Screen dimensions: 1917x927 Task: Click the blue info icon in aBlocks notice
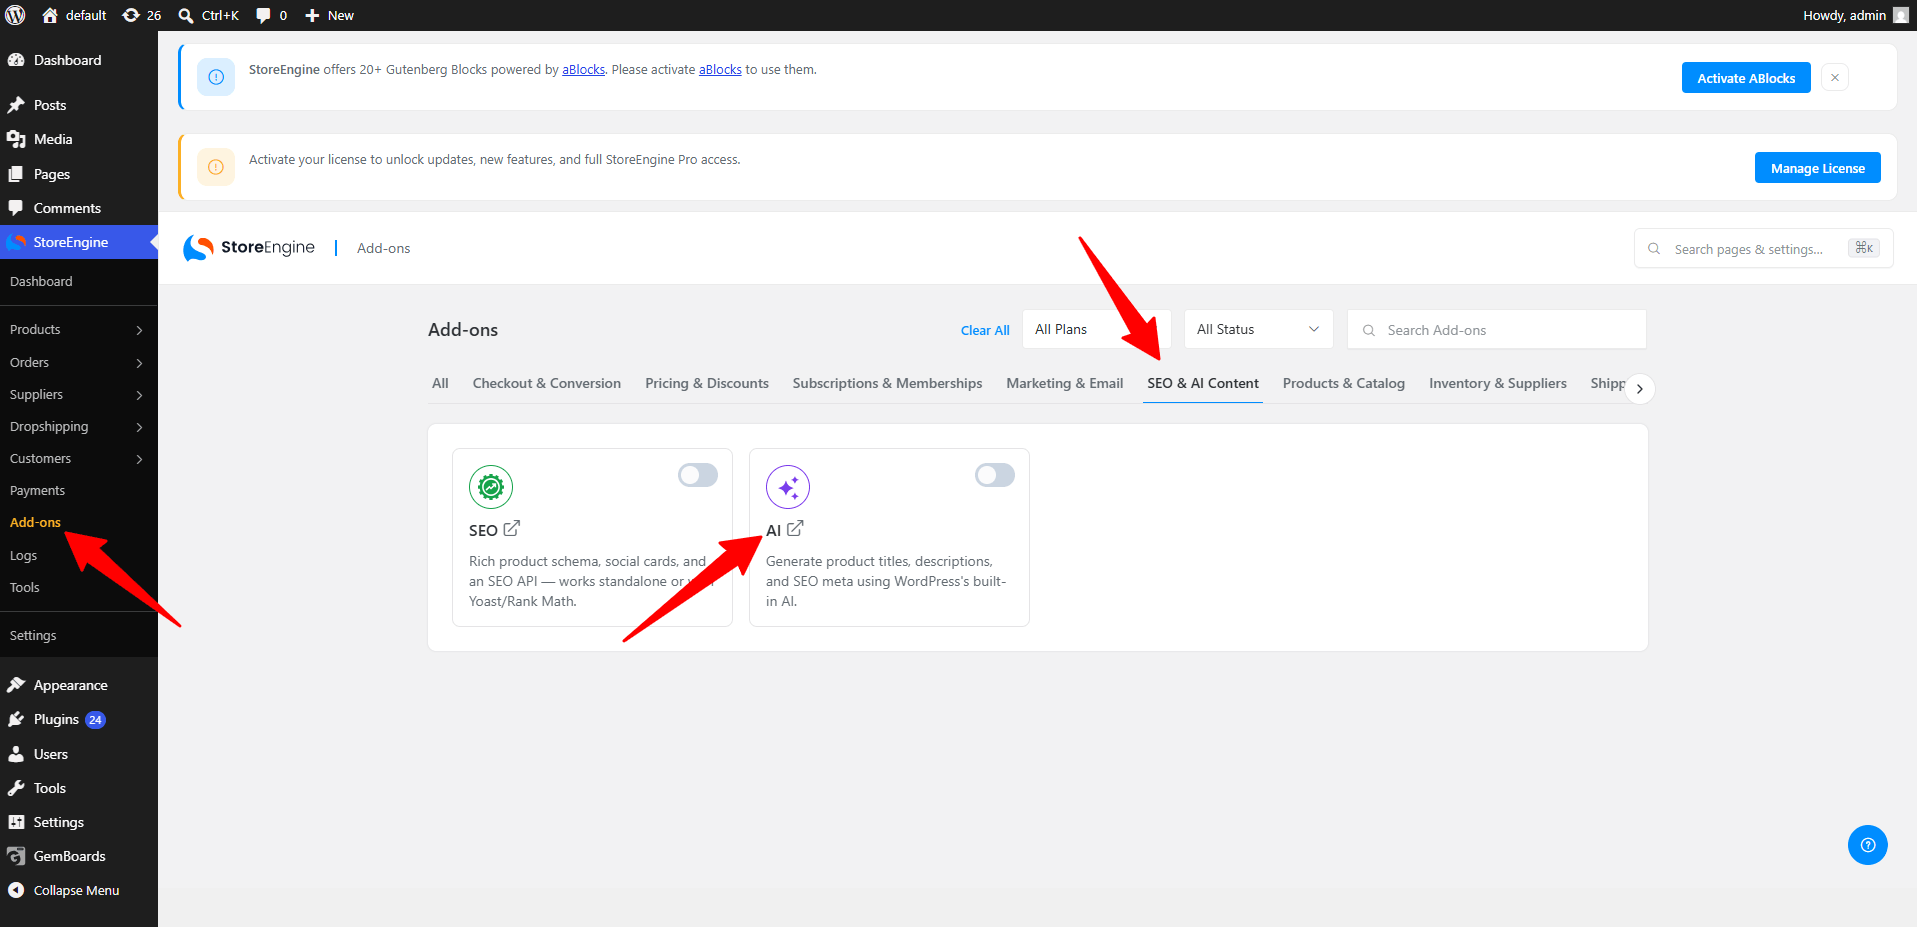216,77
